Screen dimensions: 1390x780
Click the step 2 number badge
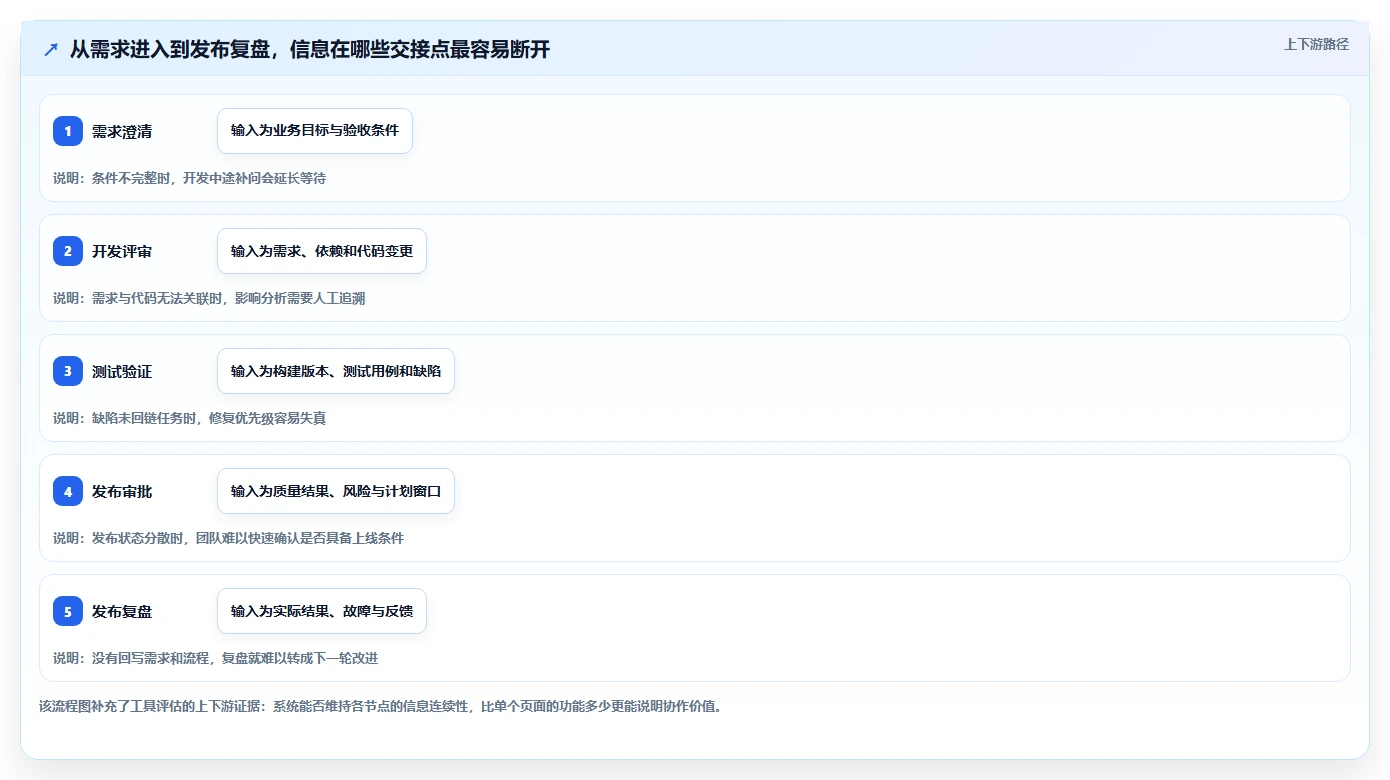(68, 251)
